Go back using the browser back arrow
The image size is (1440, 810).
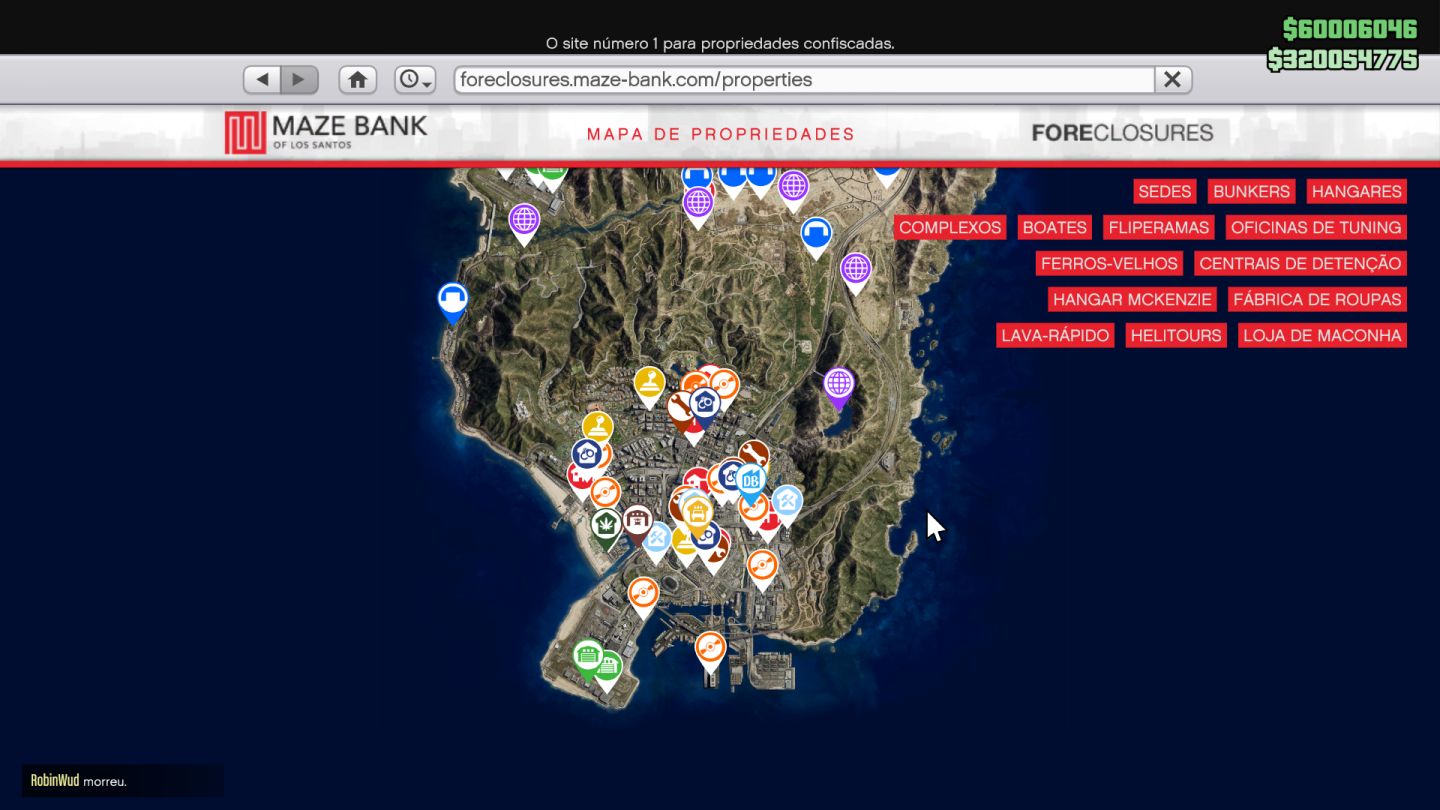[x=262, y=79]
